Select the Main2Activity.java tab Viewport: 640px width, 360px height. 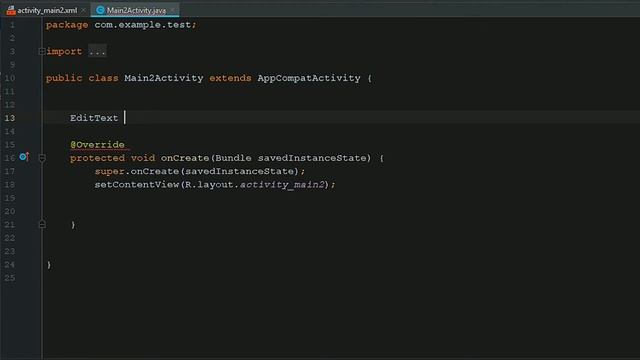pyautogui.click(x=136, y=10)
